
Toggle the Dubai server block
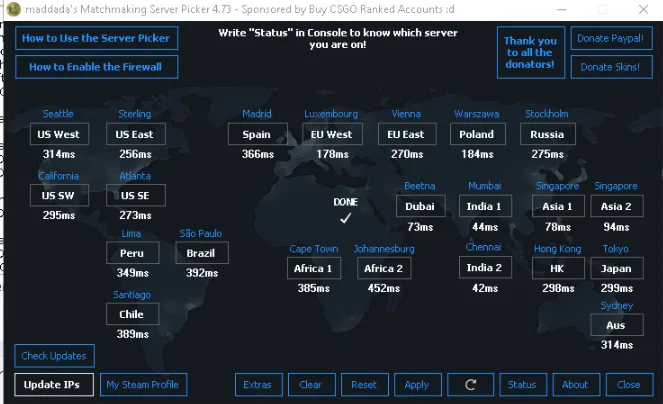click(x=420, y=207)
